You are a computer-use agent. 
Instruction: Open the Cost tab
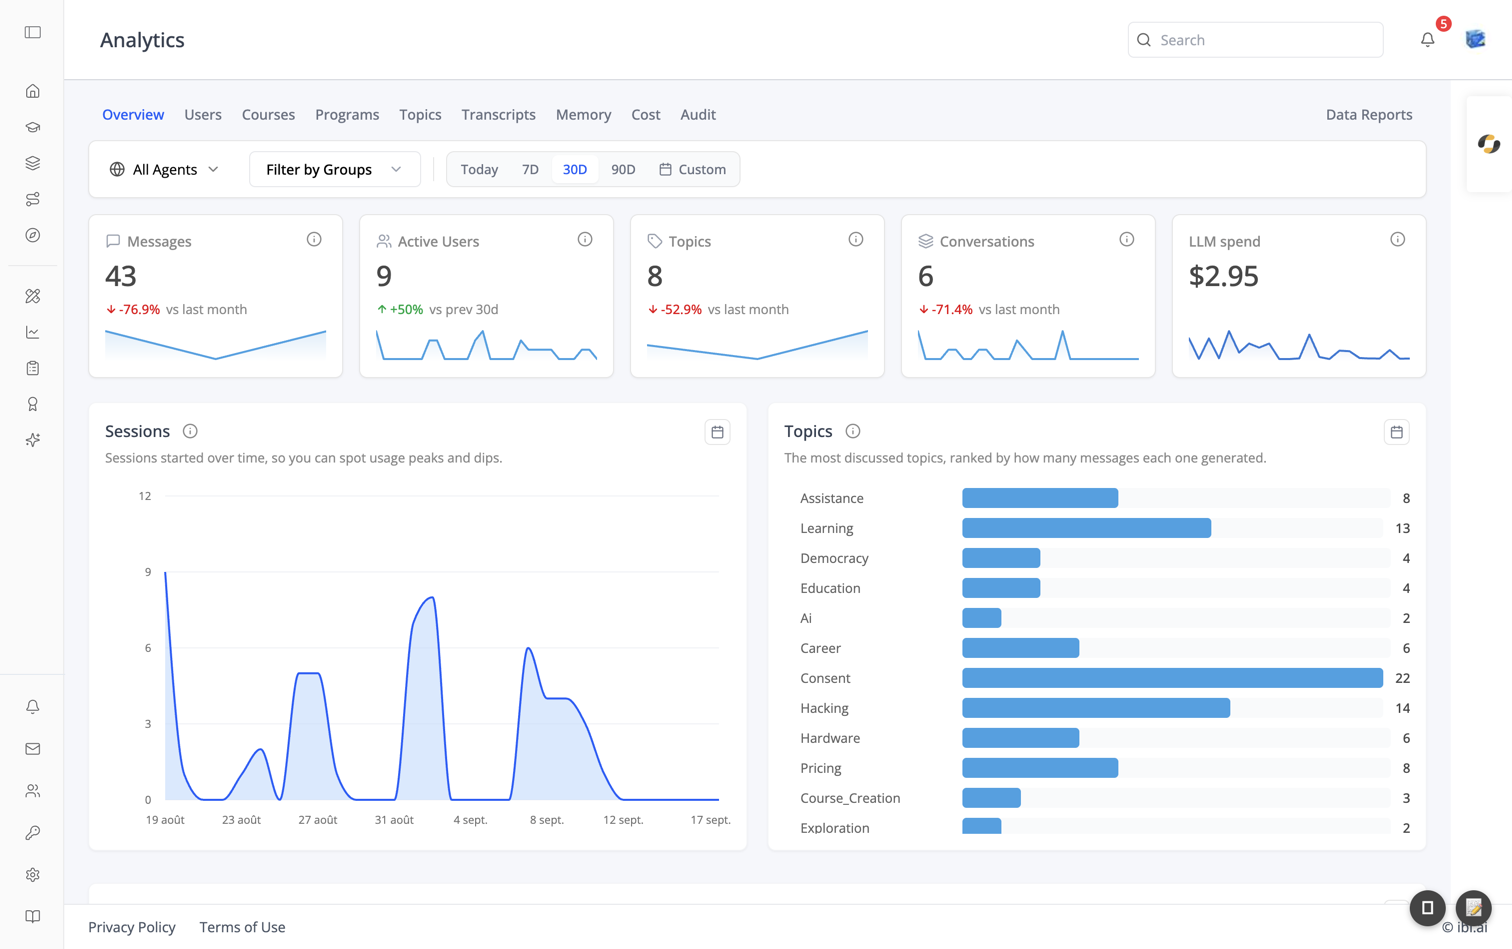point(646,114)
